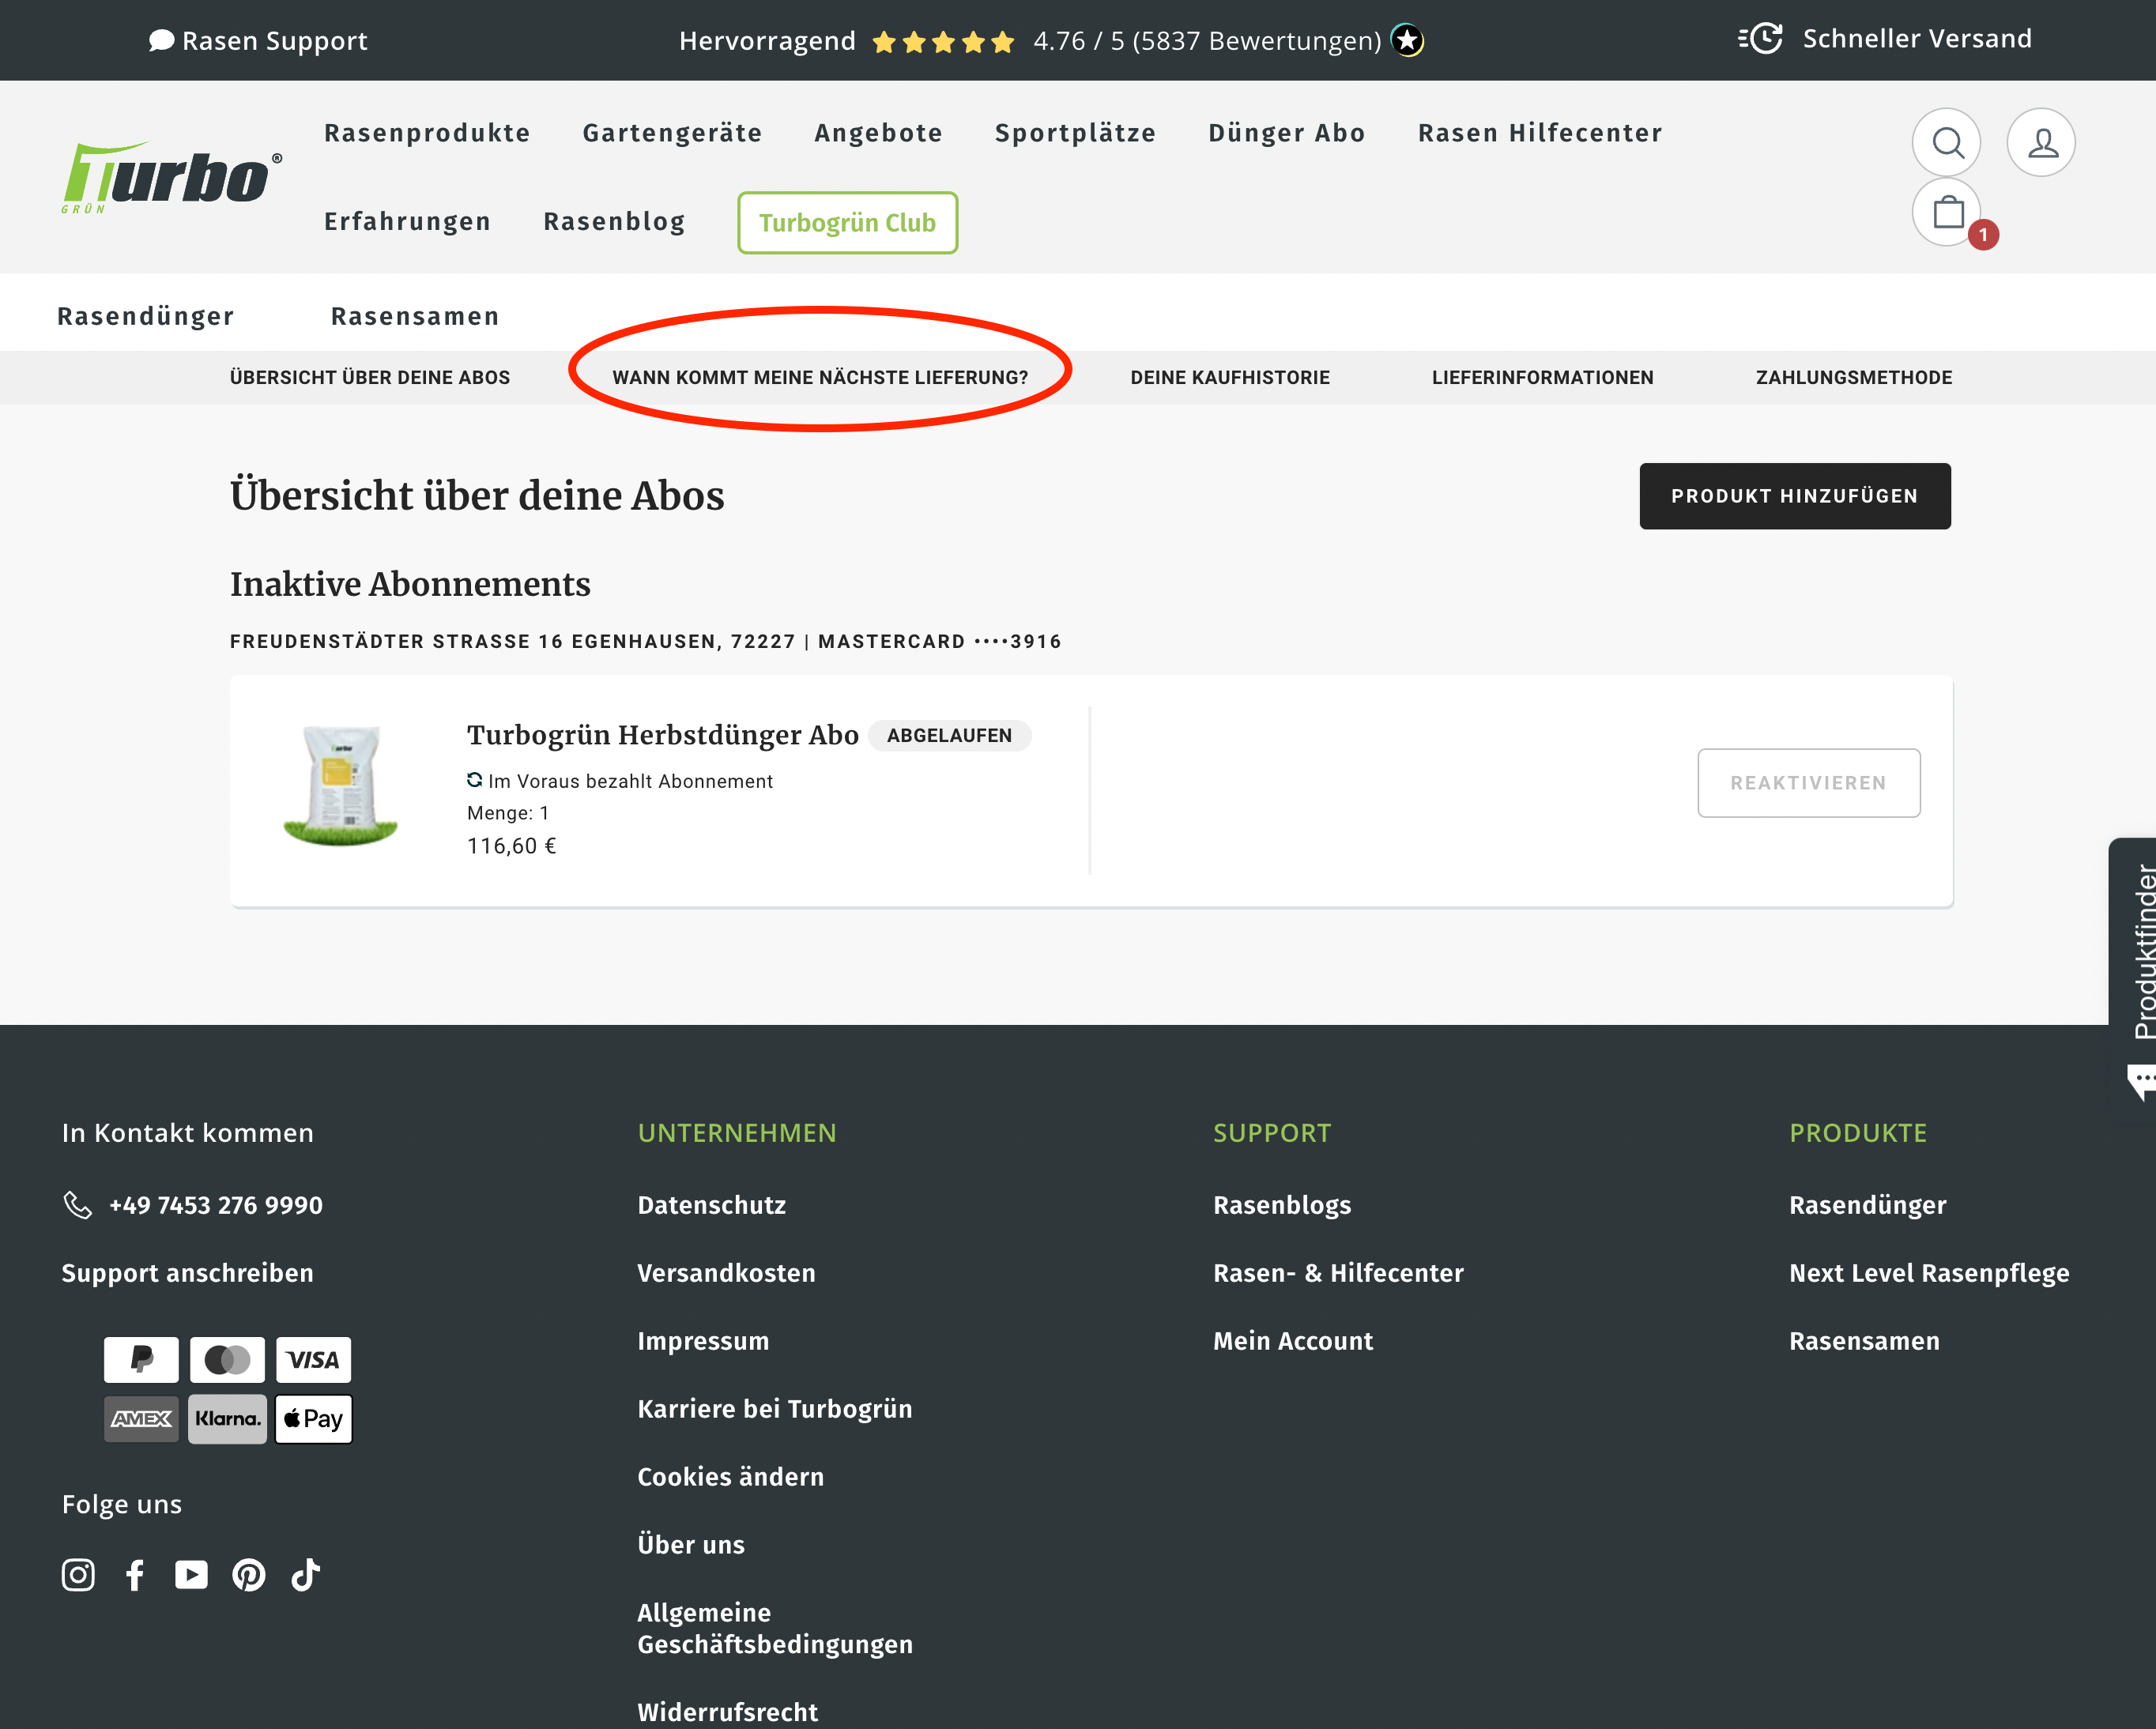Open Rasen Hilfecenter menu item

[1540, 133]
